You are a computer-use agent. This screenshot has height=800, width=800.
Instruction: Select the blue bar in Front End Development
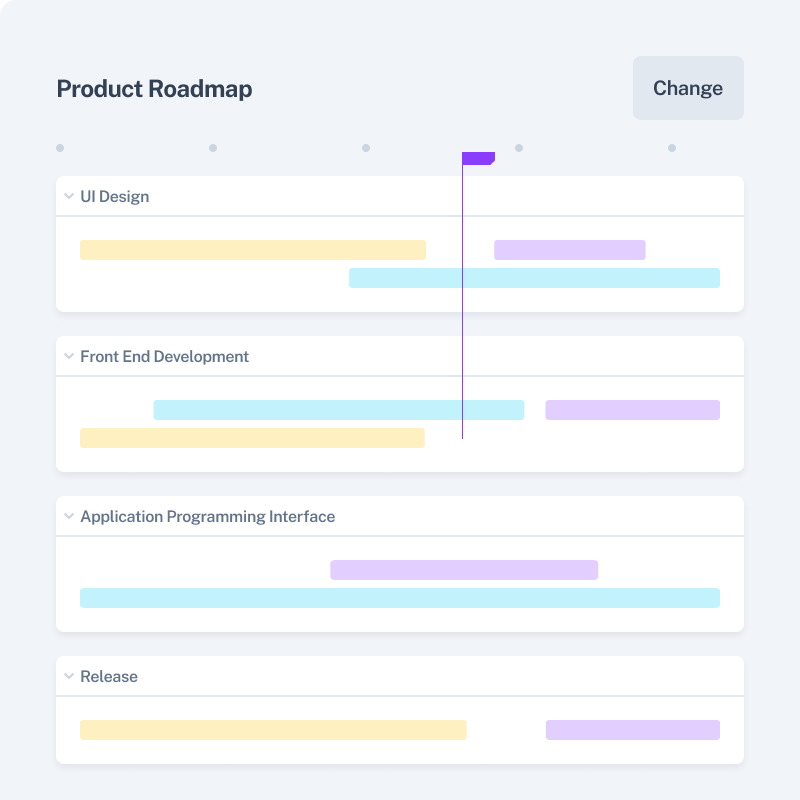point(338,410)
